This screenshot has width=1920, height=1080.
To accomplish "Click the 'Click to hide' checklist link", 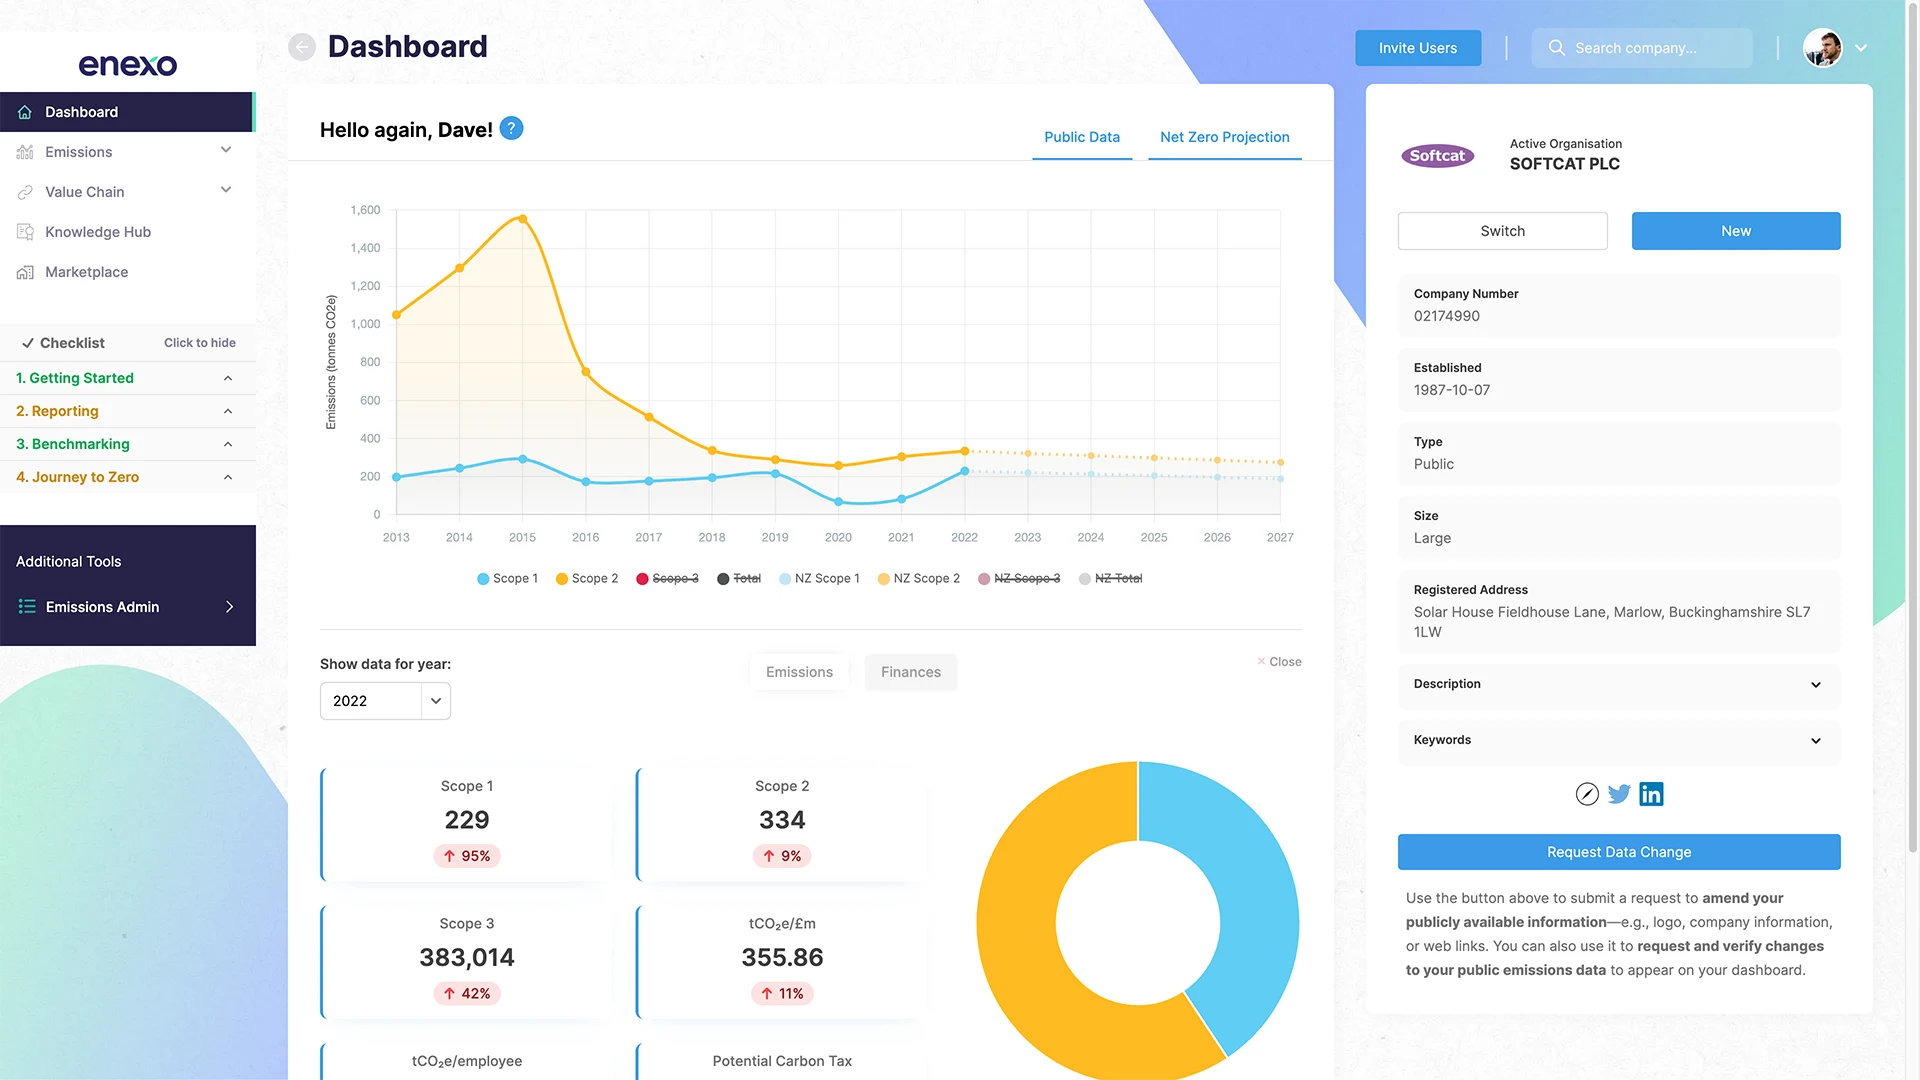I will 200,343.
